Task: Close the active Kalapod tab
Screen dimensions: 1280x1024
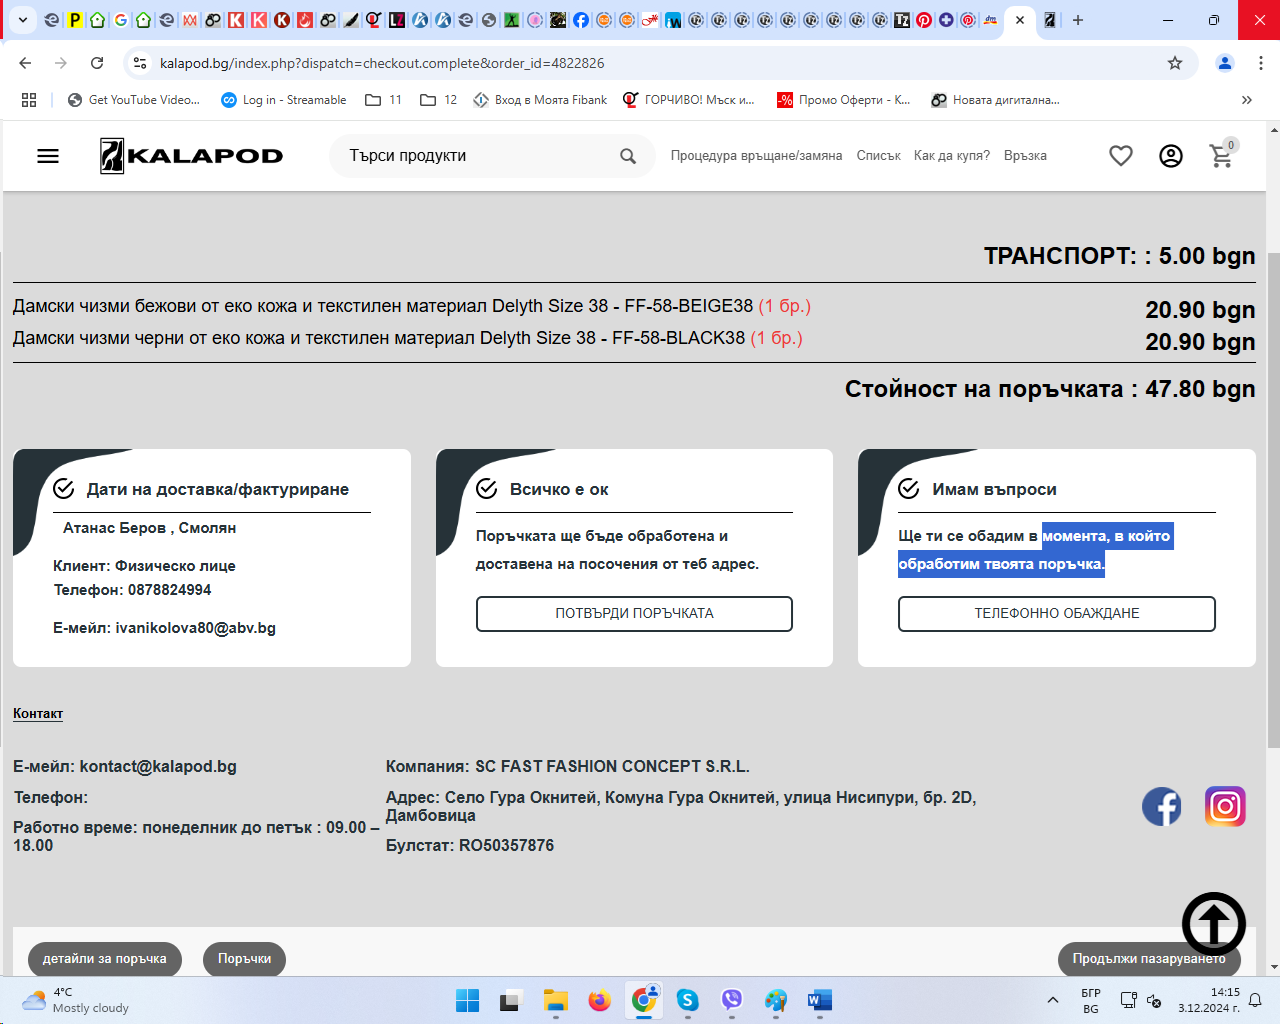Action: pos(1020,20)
